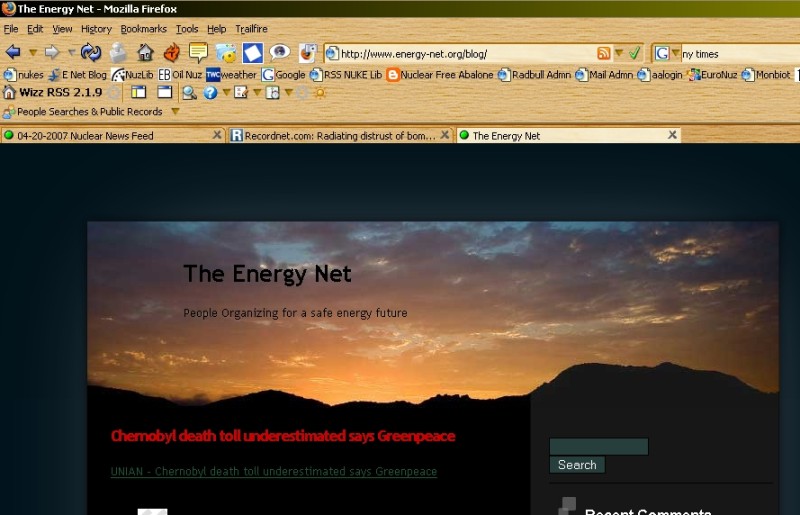The image size is (800, 515).
Task: Click the eye speech bubble icon
Action: pyautogui.click(x=280, y=52)
